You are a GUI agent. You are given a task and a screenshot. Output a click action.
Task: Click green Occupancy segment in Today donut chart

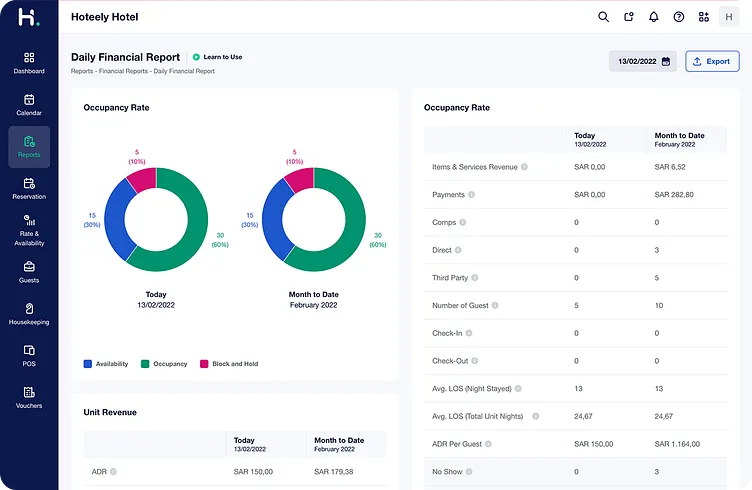[195, 225]
